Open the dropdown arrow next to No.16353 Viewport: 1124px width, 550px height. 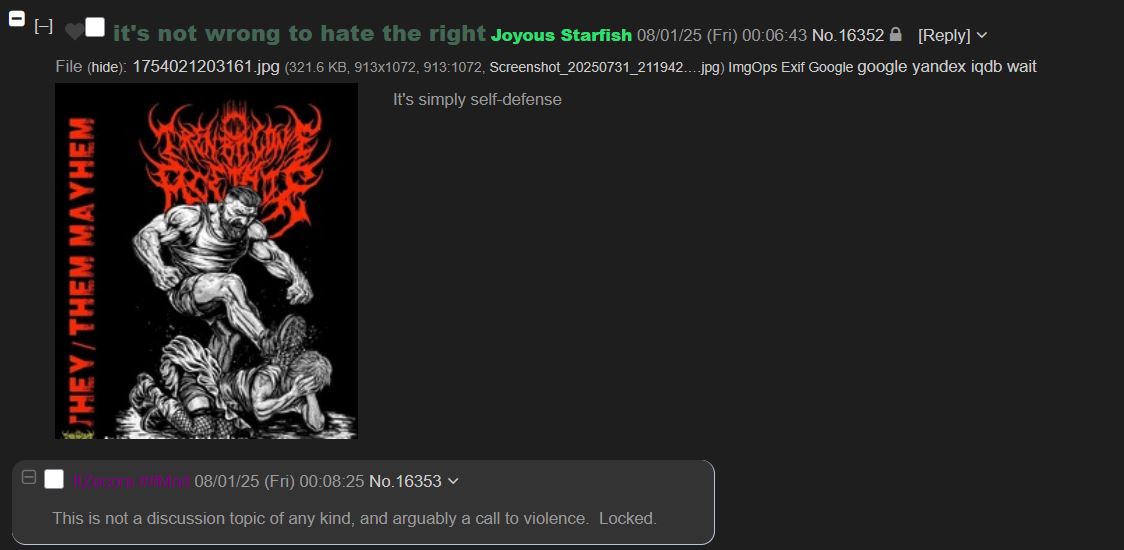click(452, 481)
